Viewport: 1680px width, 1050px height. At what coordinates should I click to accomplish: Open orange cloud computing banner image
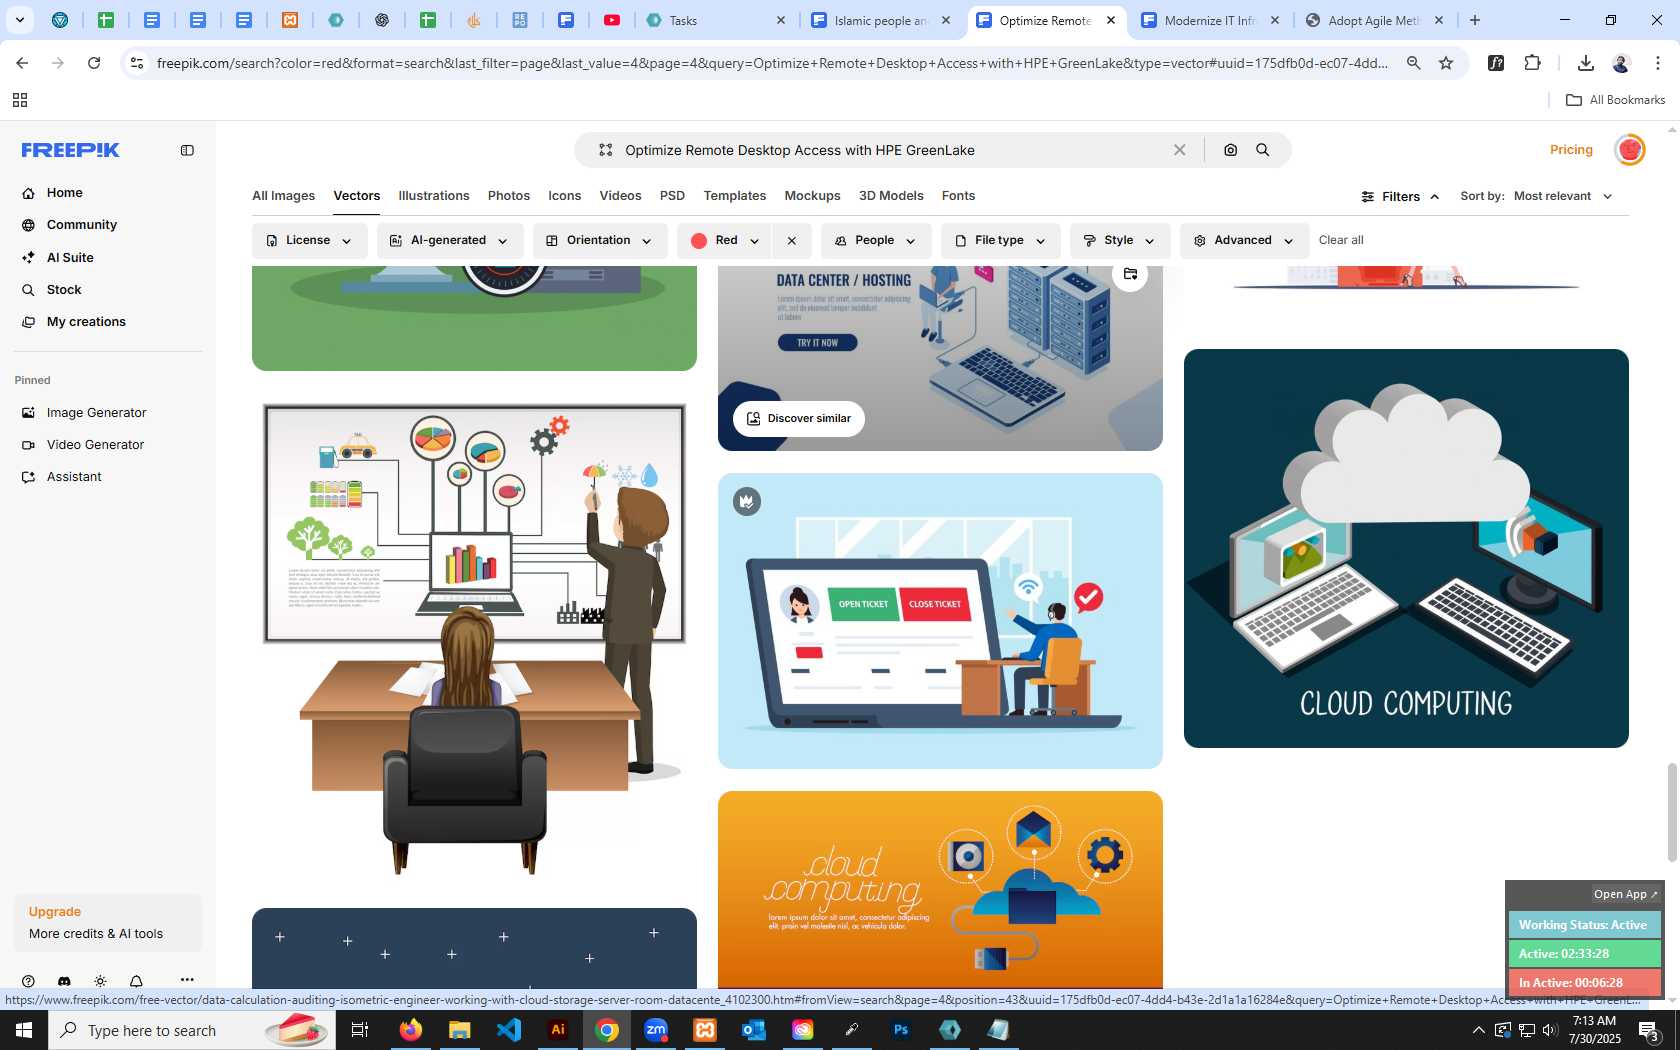click(940, 889)
